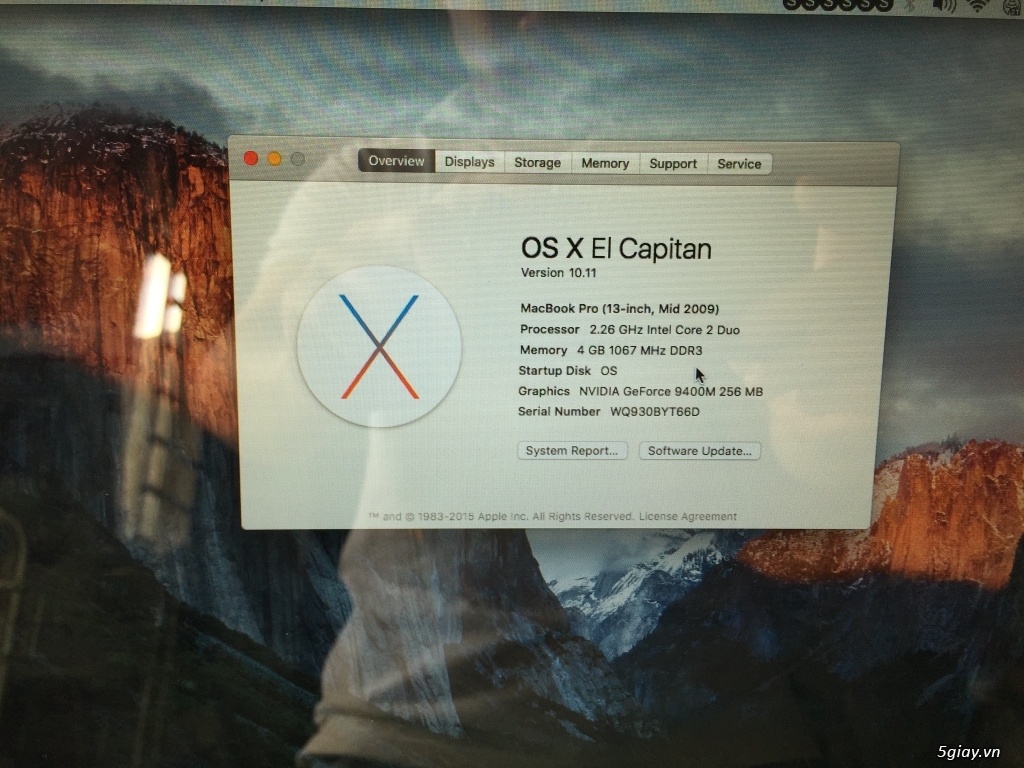Click the OS X El Capitan logo

pos(379,346)
